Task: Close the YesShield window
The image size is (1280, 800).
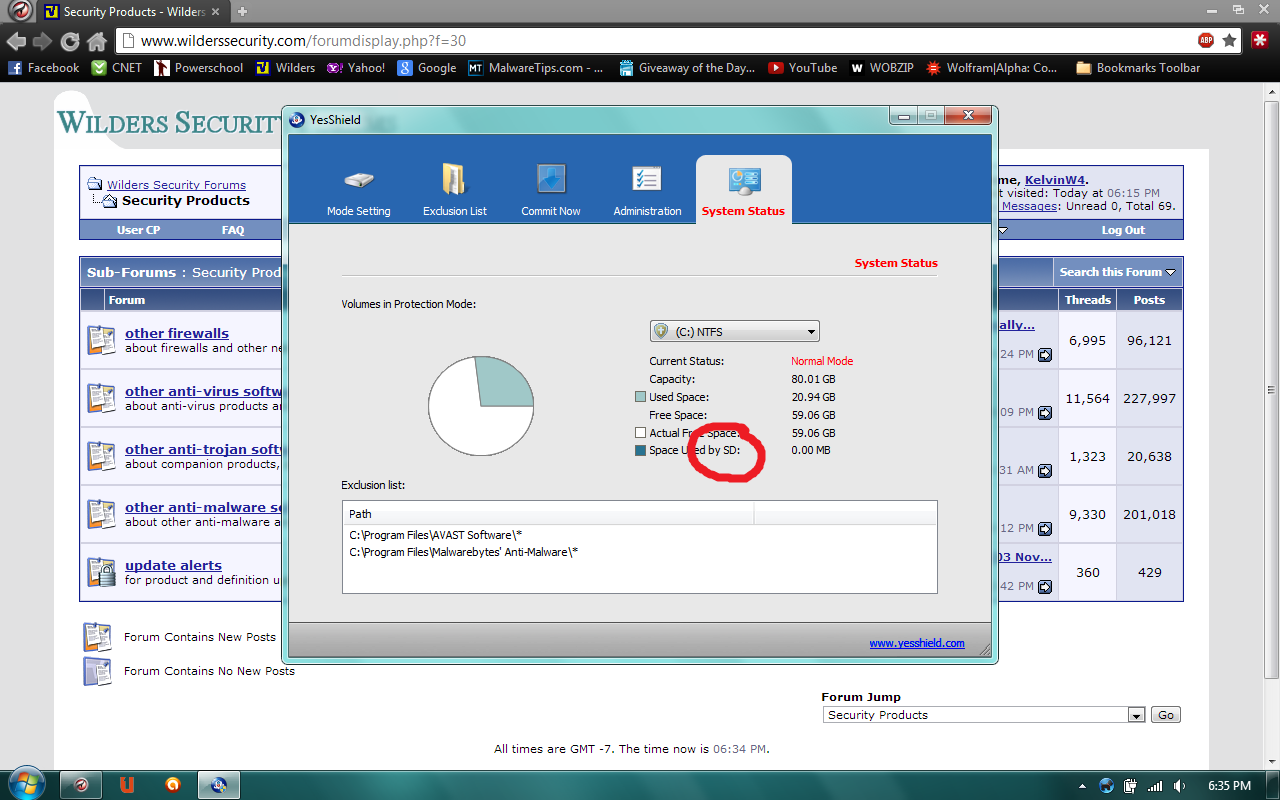Action: click(x=967, y=115)
